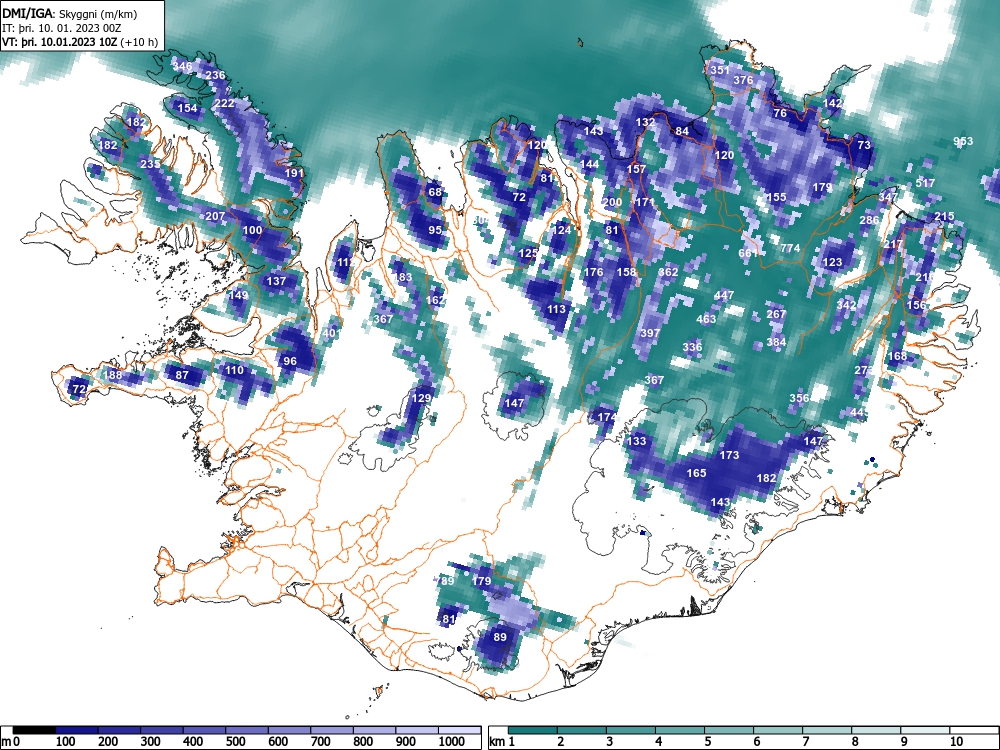Click the 'km 1' label on the kilometre scale
This screenshot has height=750, width=1000.
503,742
